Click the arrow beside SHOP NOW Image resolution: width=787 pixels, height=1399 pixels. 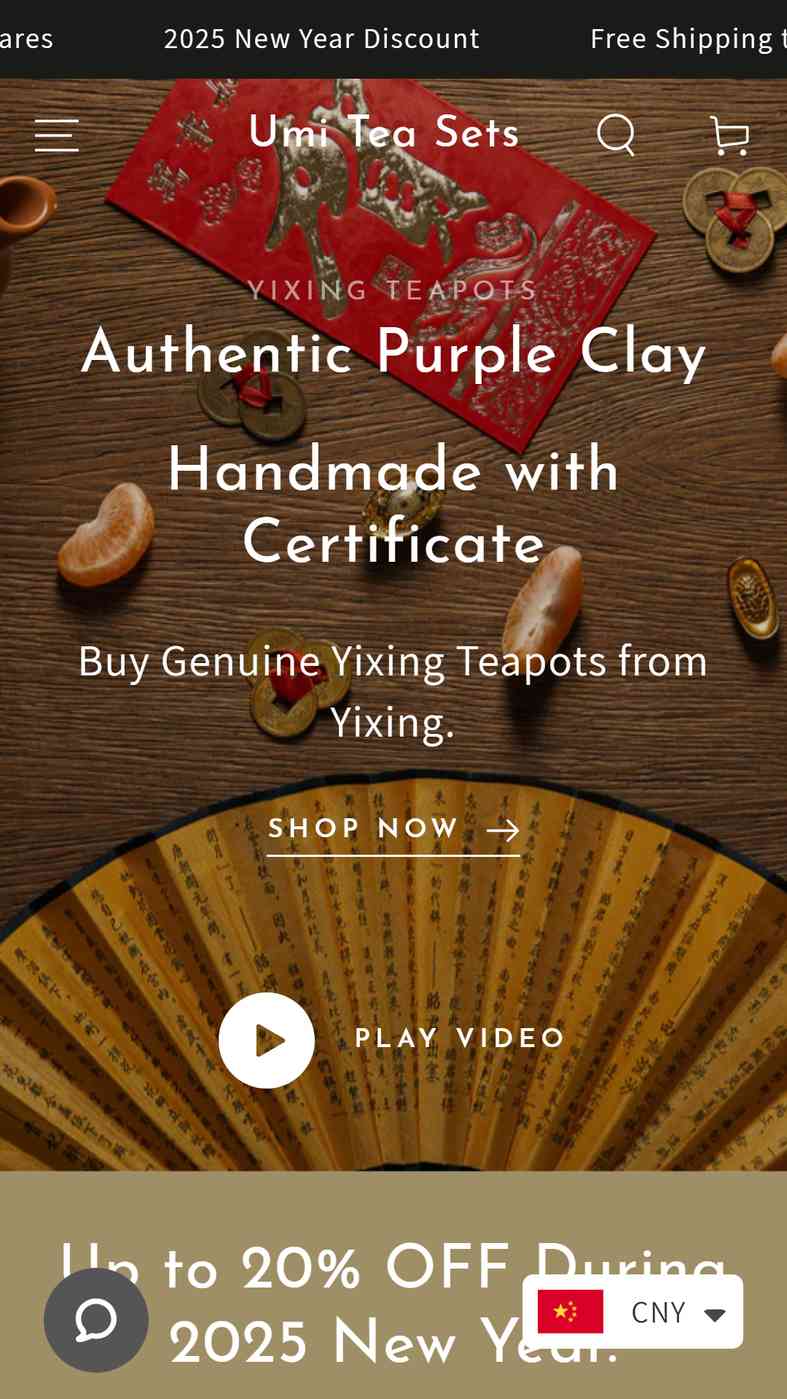click(x=503, y=829)
